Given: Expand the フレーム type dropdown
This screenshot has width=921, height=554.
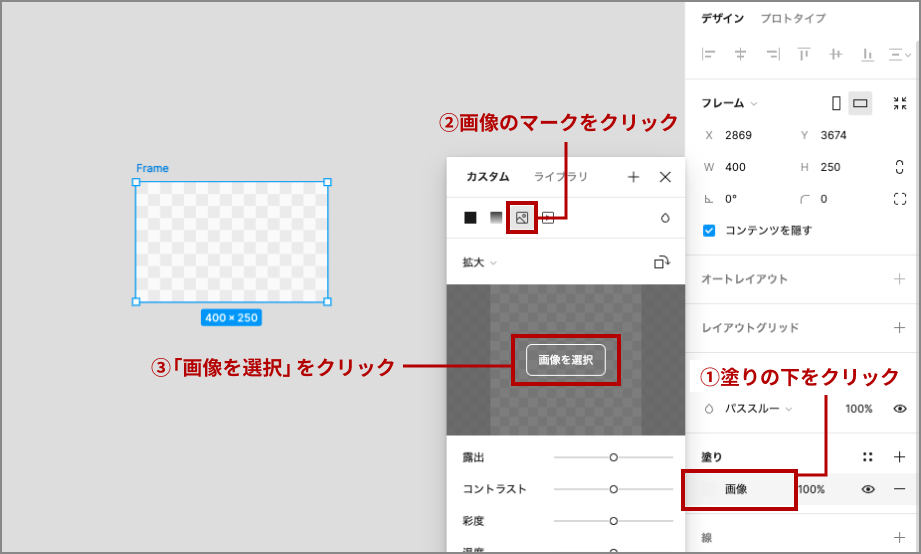Looking at the screenshot, I should tap(729, 103).
